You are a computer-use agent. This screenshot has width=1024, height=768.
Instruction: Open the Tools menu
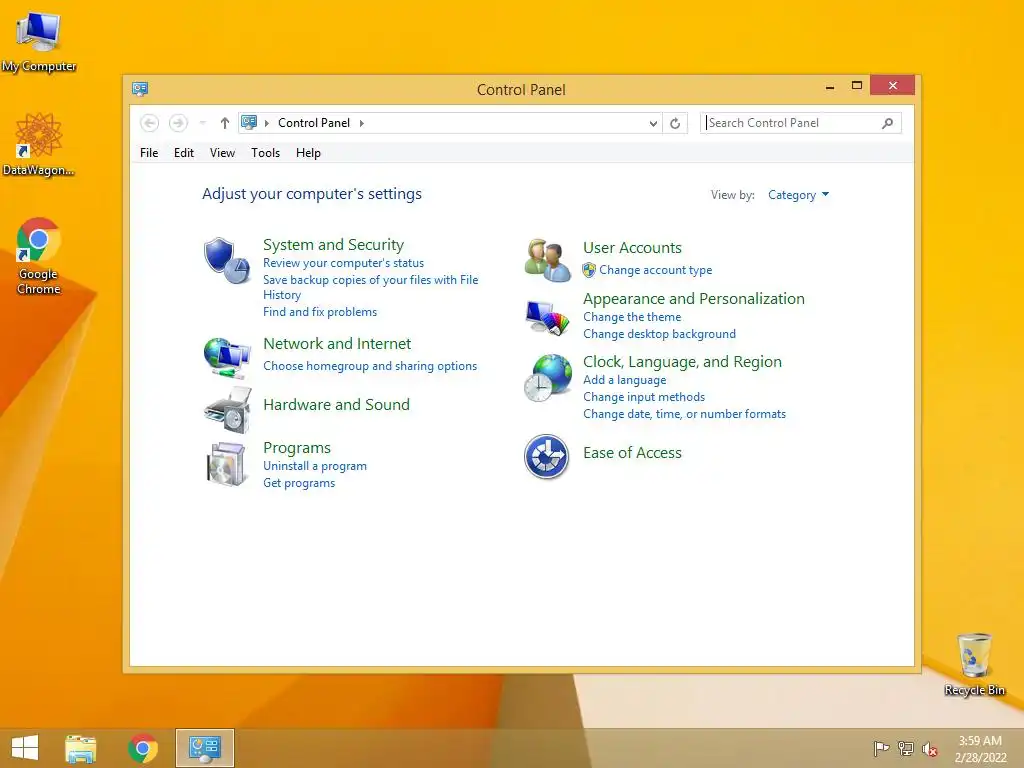point(265,153)
